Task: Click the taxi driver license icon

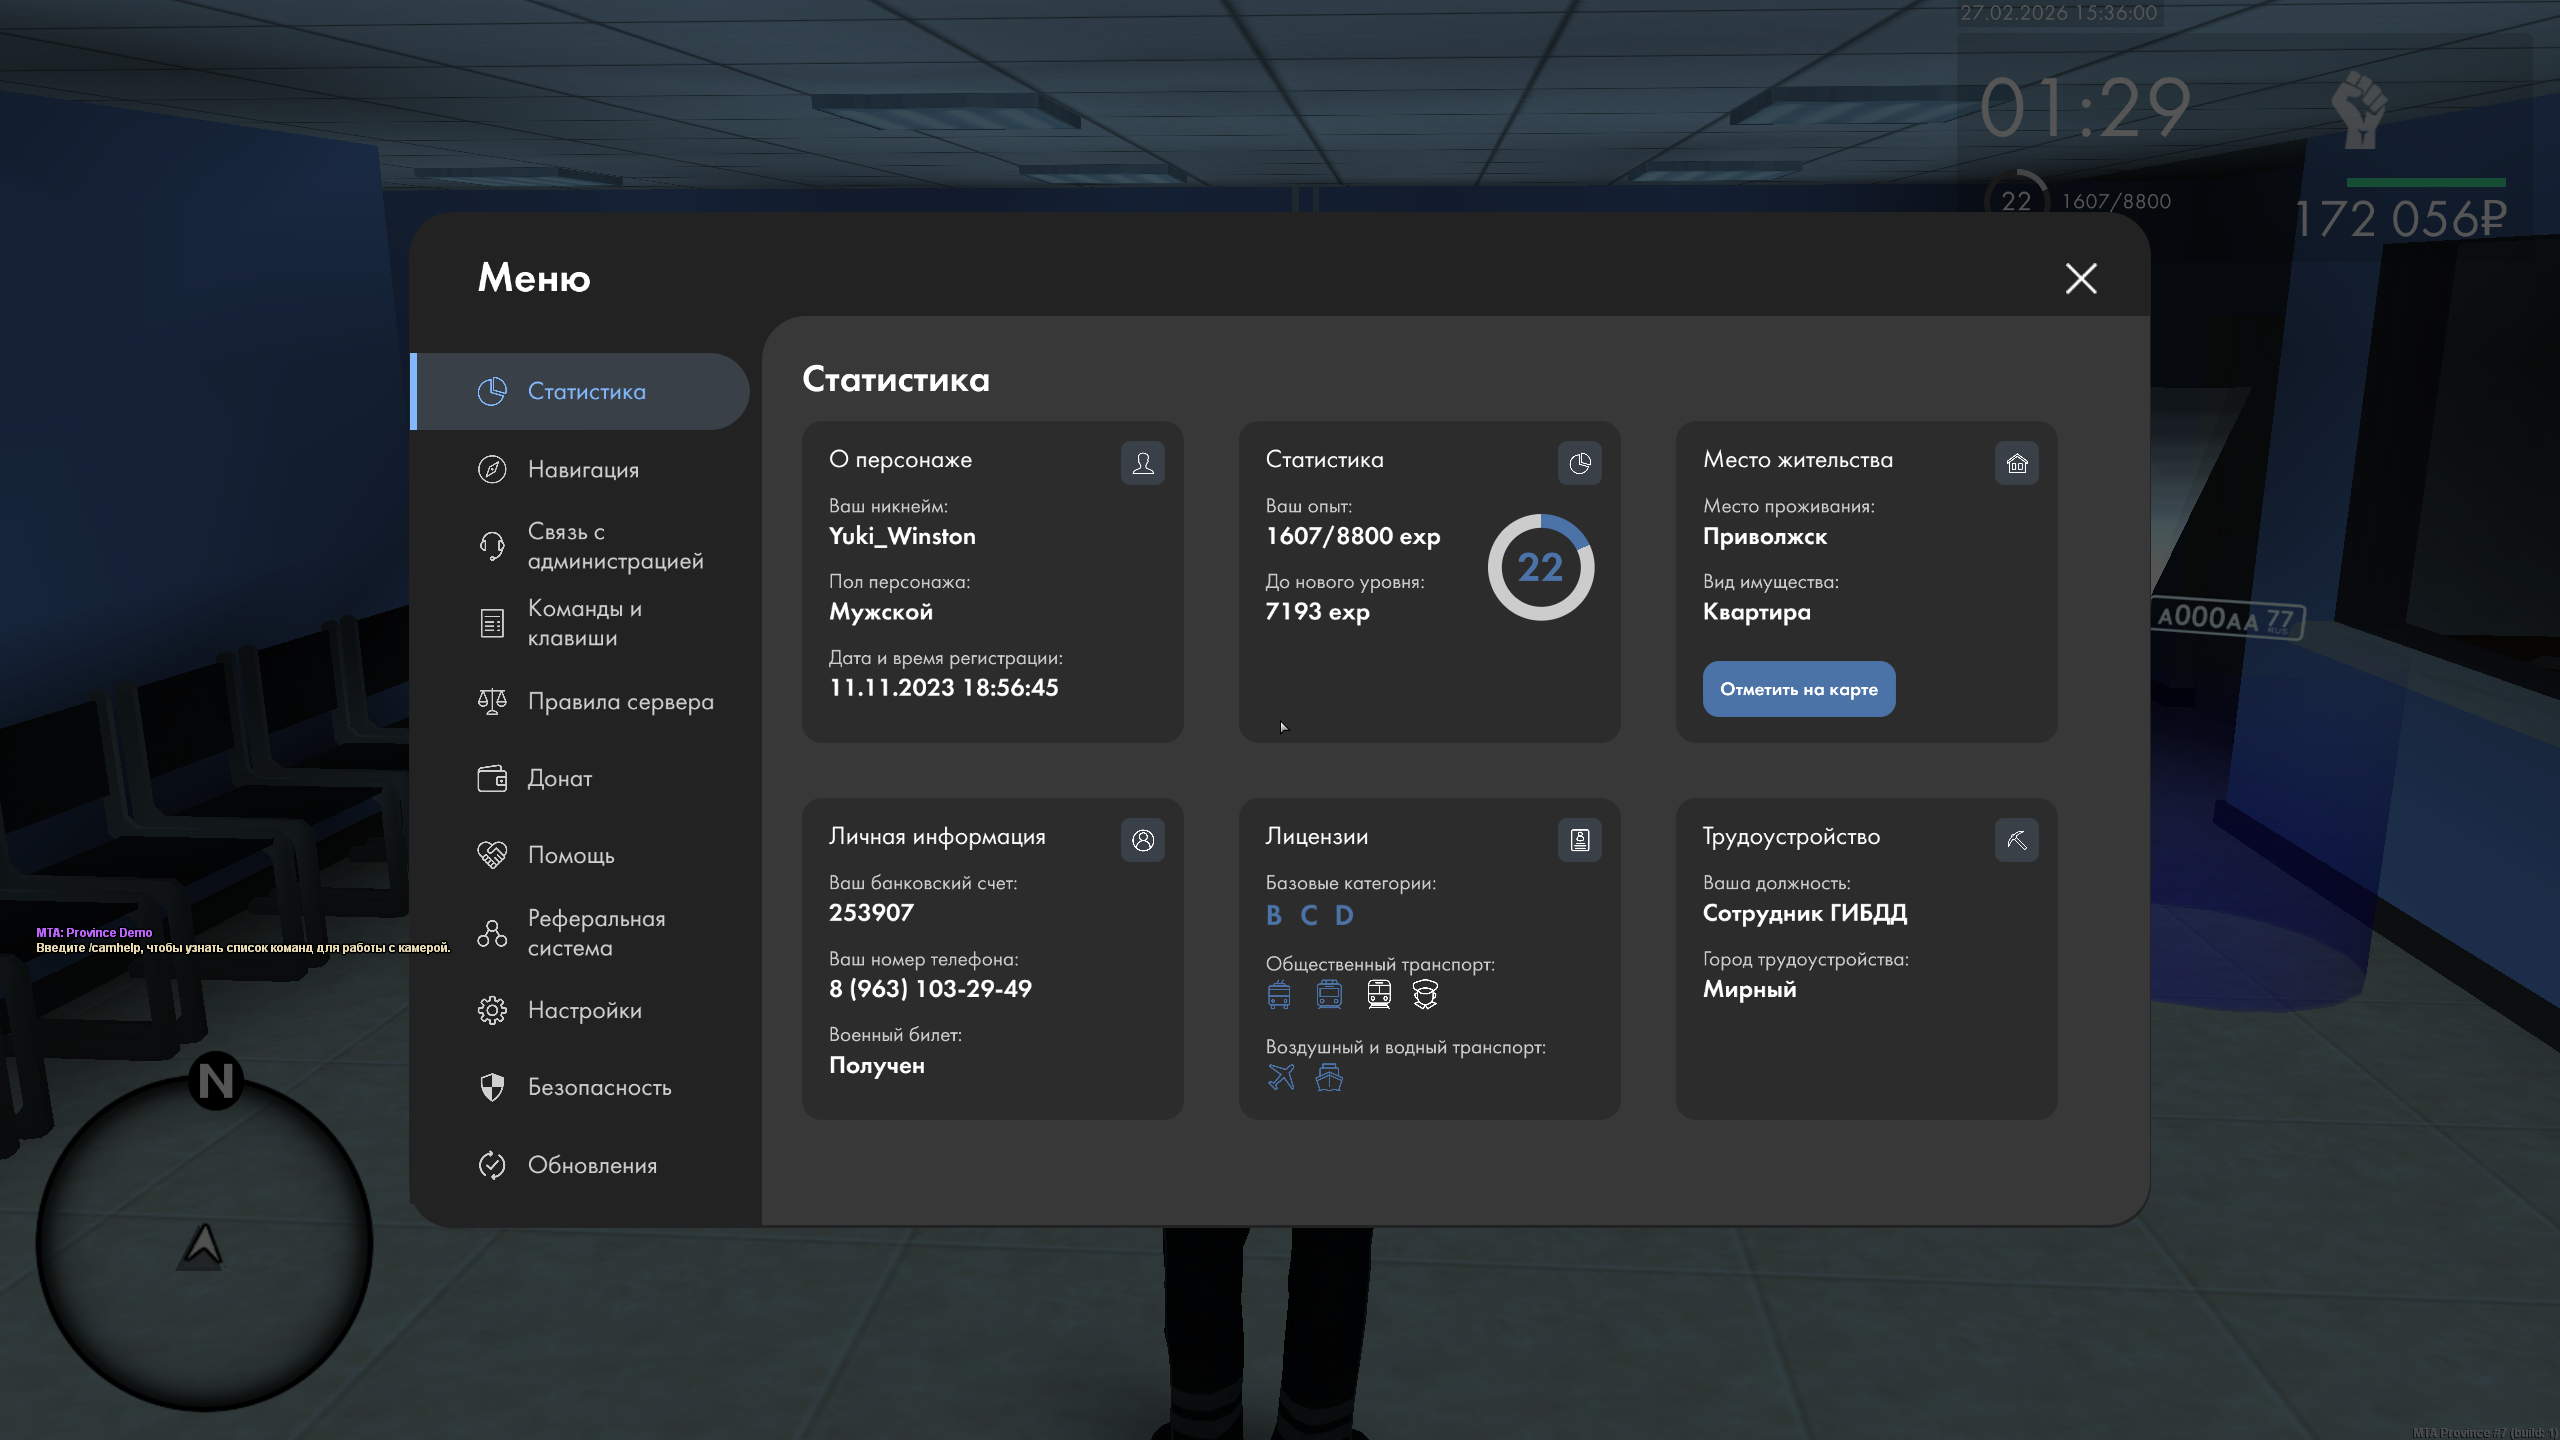Action: click(1425, 994)
